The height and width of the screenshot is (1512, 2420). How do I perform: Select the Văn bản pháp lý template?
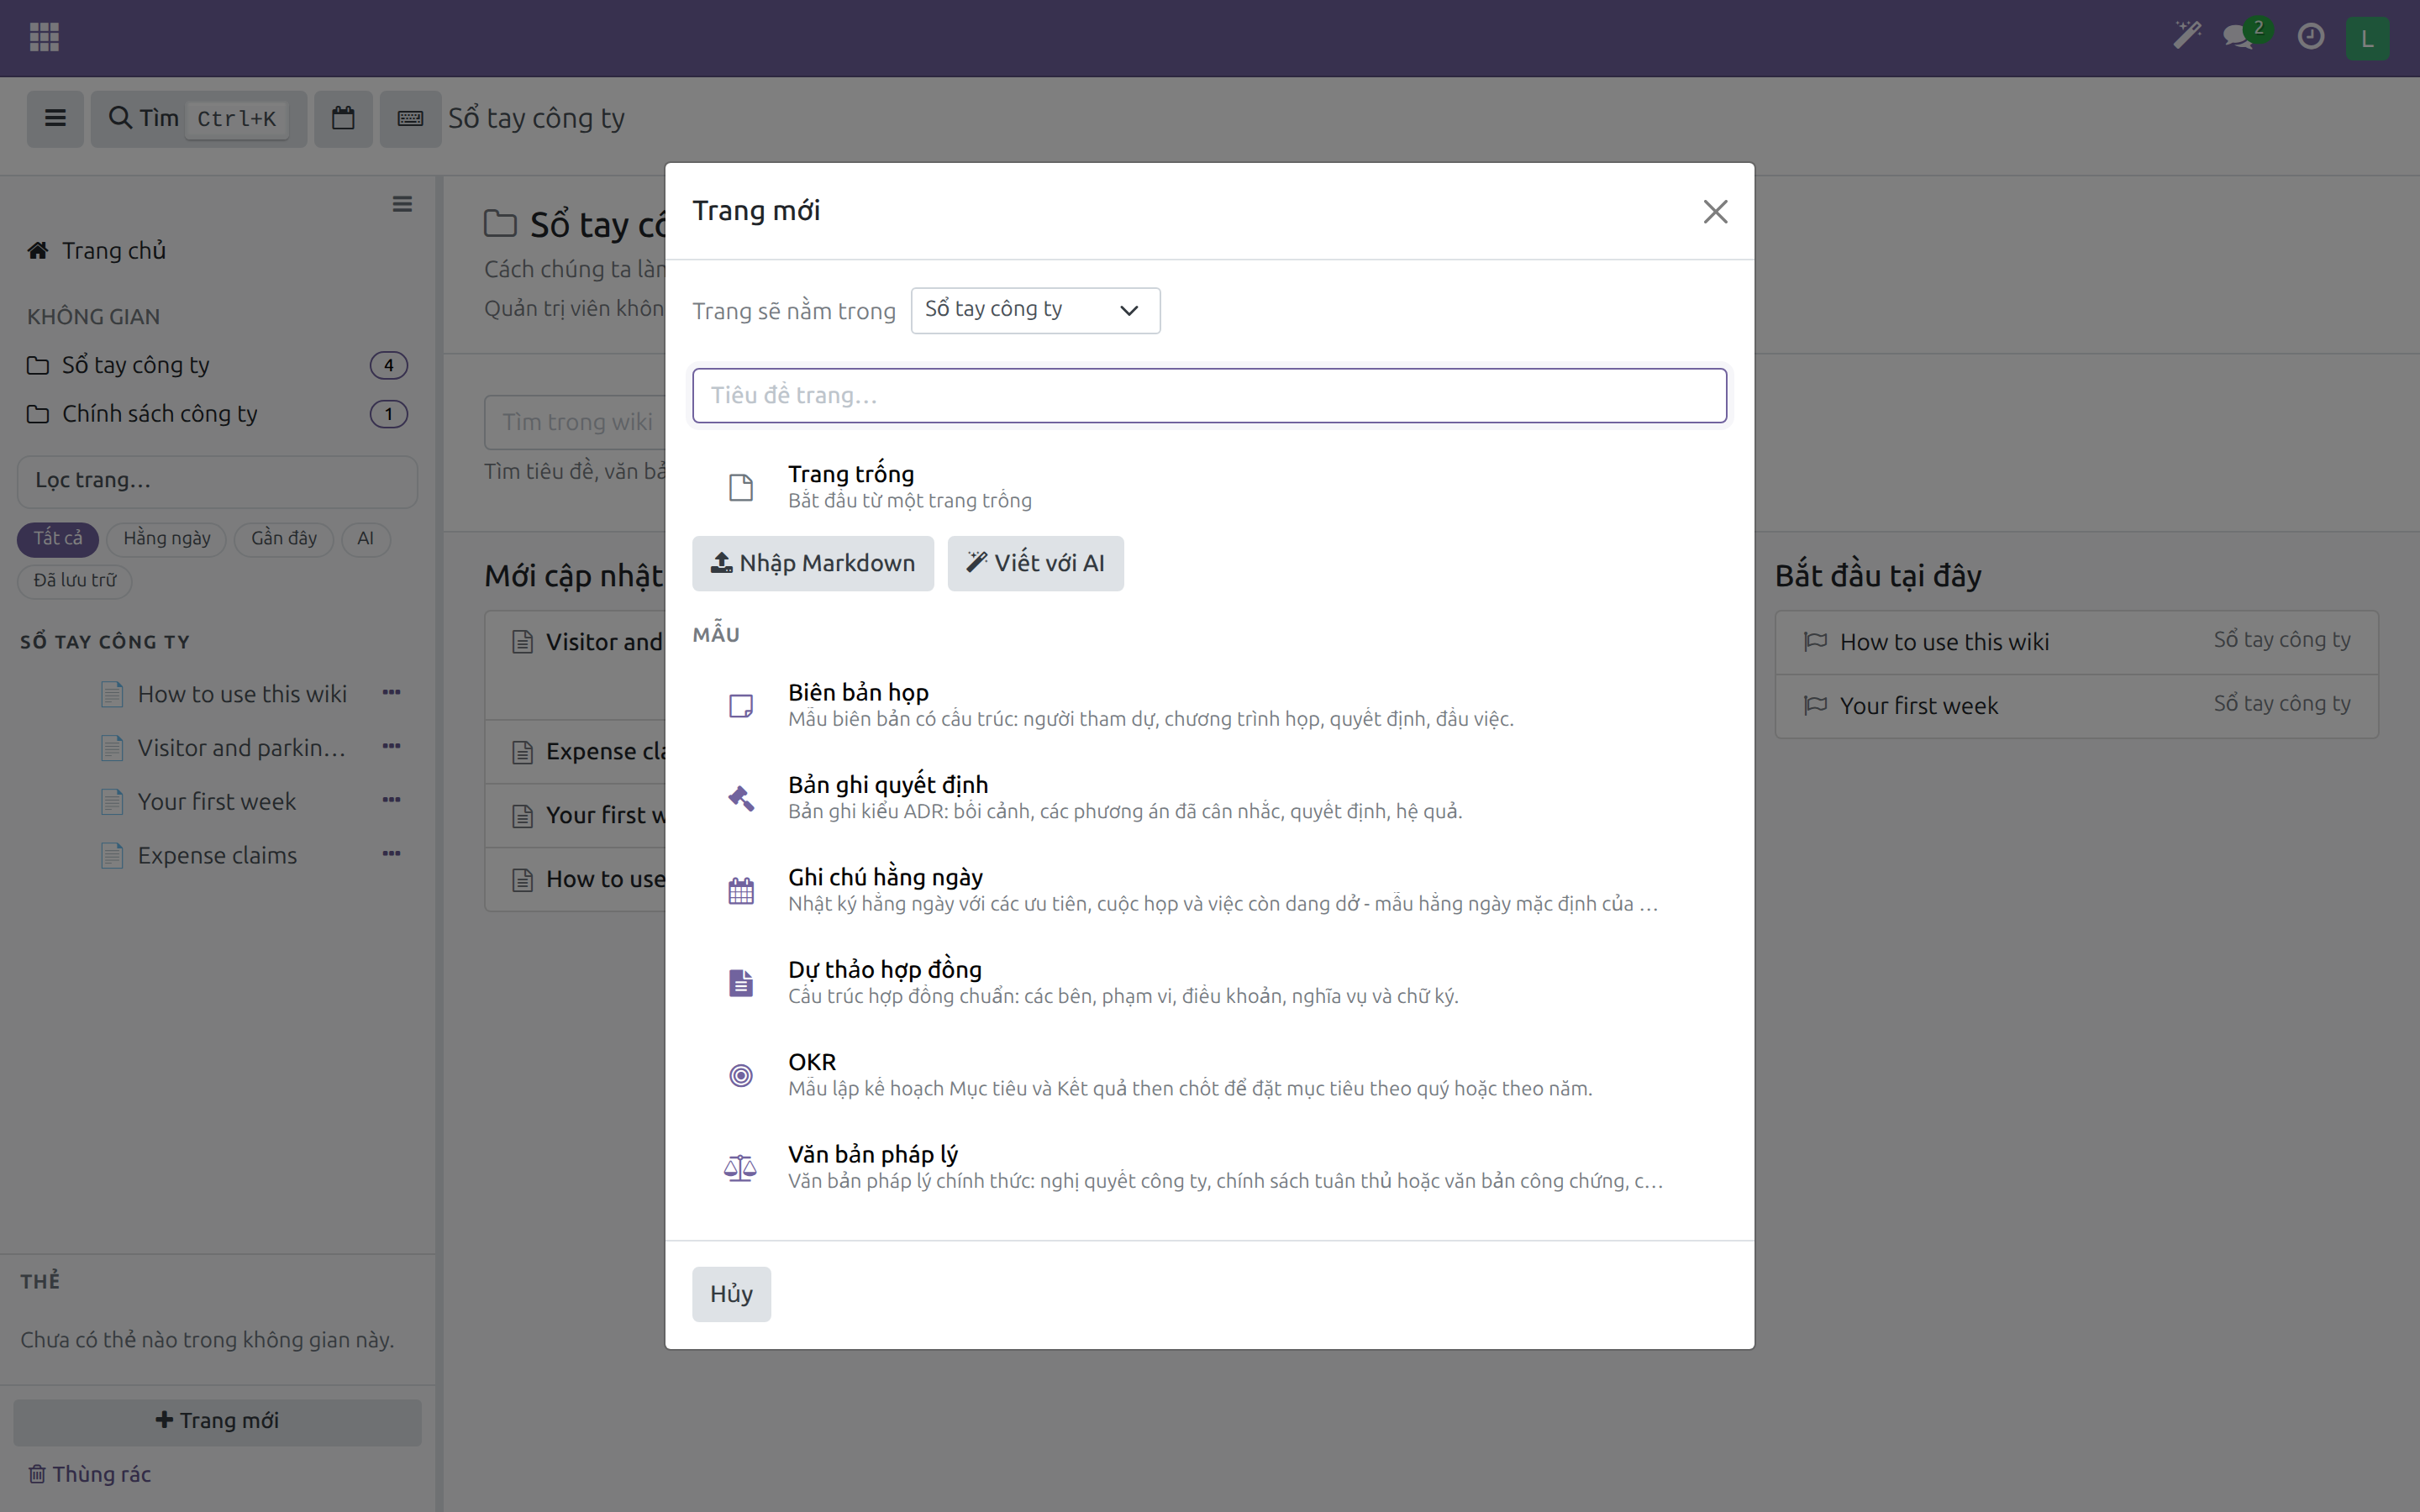click(1209, 1167)
